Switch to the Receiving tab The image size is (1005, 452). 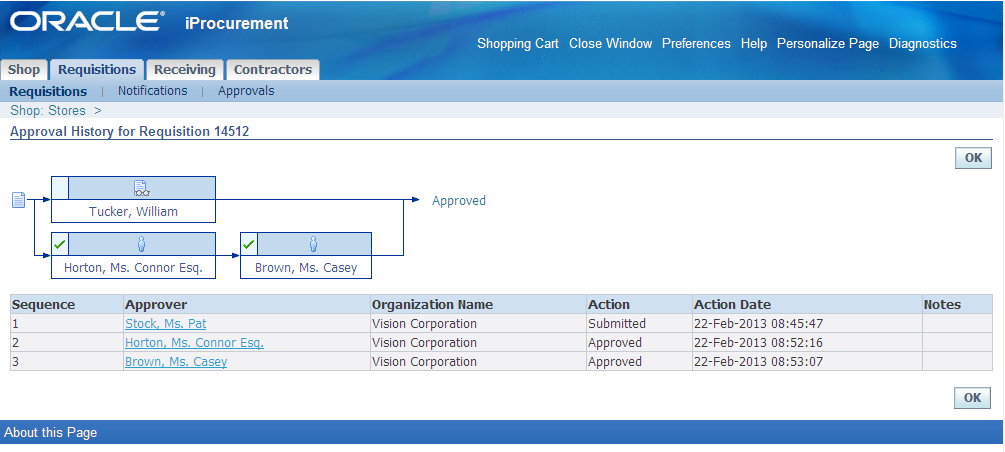coord(185,69)
